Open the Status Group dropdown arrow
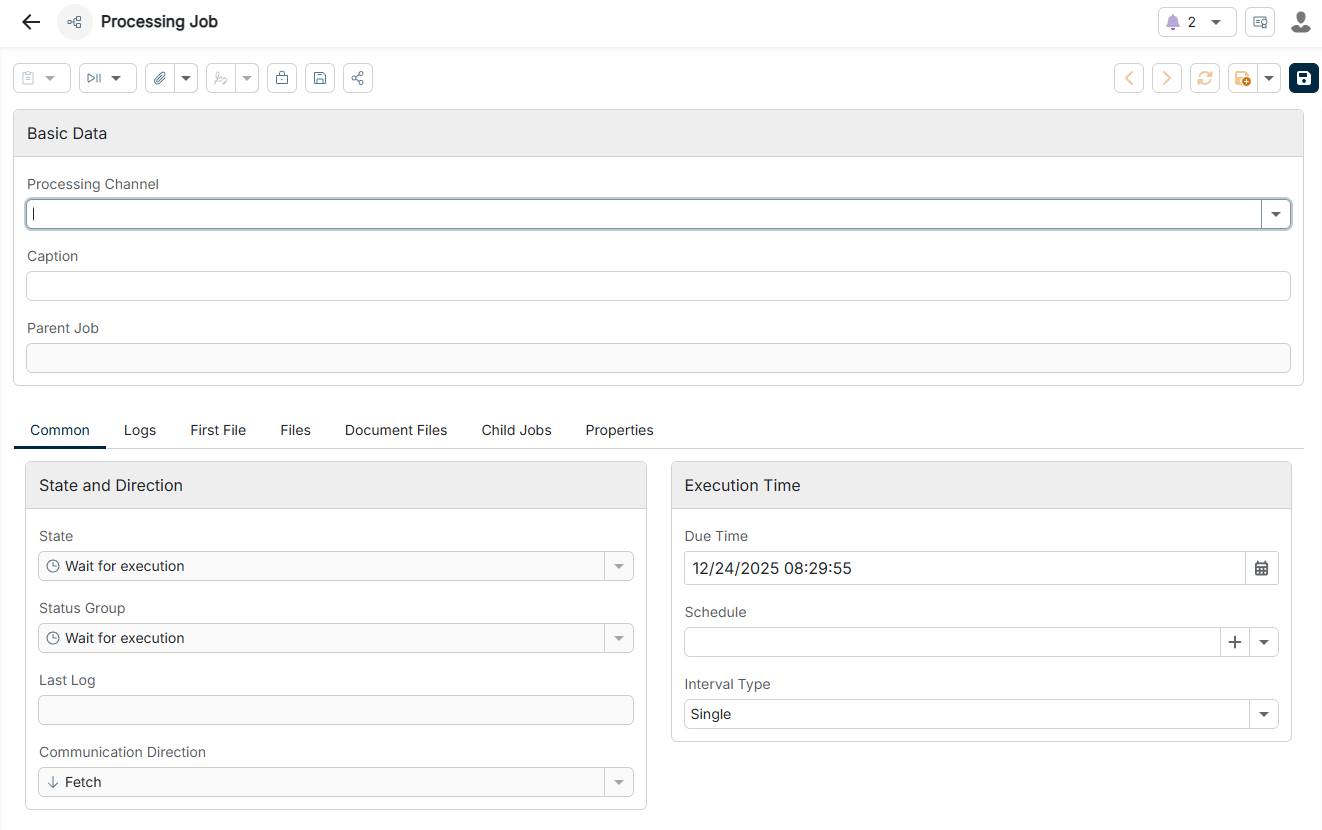 (x=619, y=638)
